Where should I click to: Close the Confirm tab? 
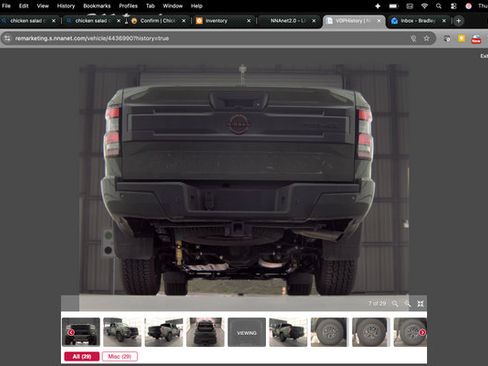tap(184, 21)
